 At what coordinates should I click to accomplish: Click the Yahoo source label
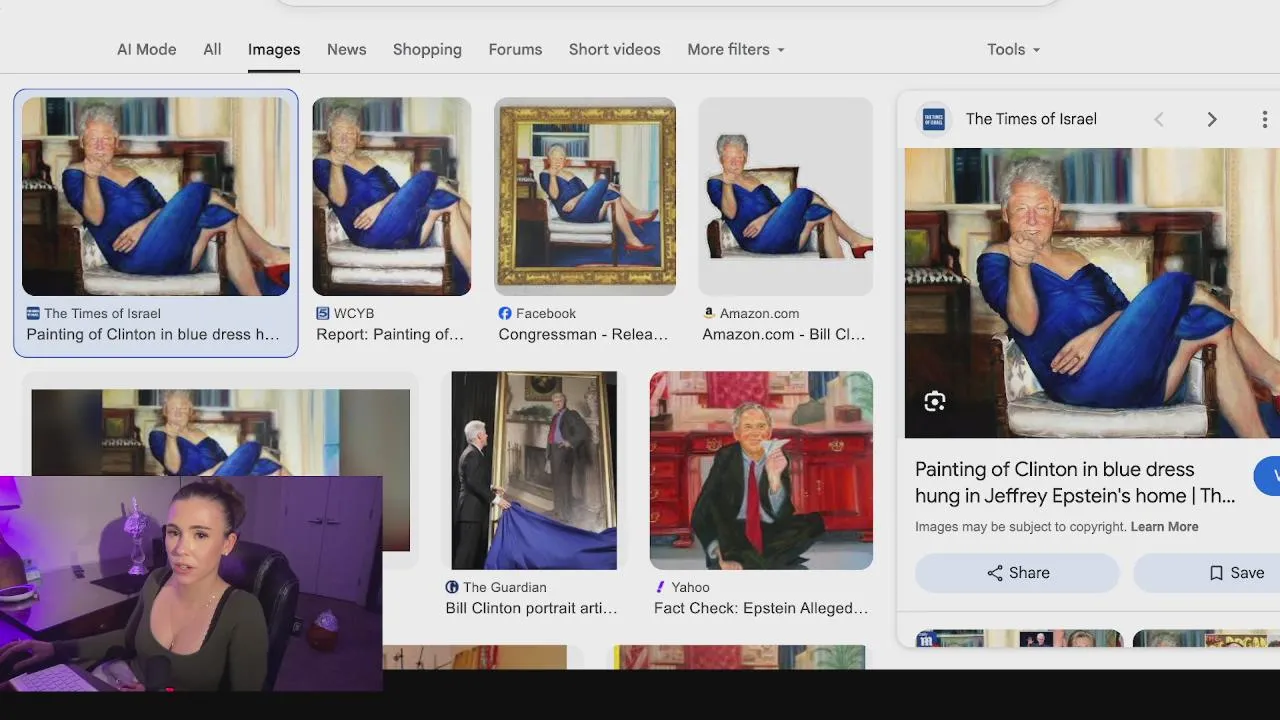[690, 587]
